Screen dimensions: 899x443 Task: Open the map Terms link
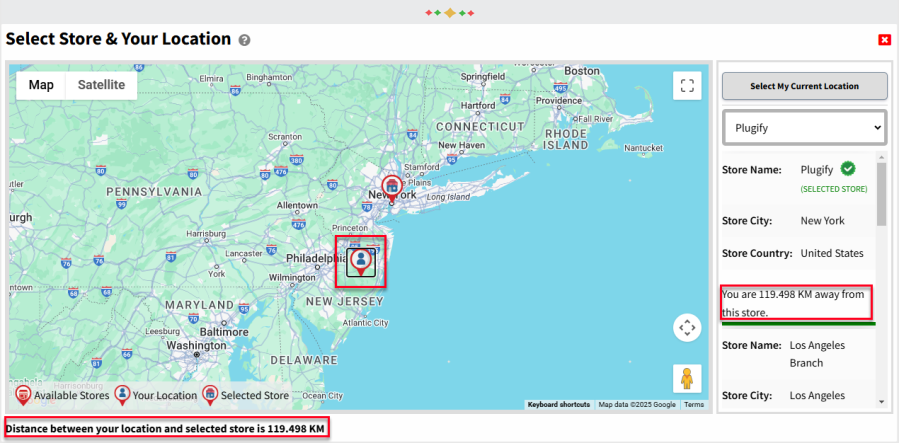pyautogui.click(x=694, y=405)
